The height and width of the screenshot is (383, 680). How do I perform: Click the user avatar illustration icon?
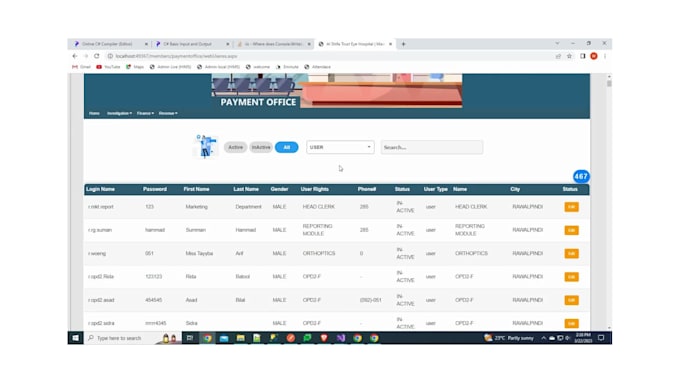[206, 146]
